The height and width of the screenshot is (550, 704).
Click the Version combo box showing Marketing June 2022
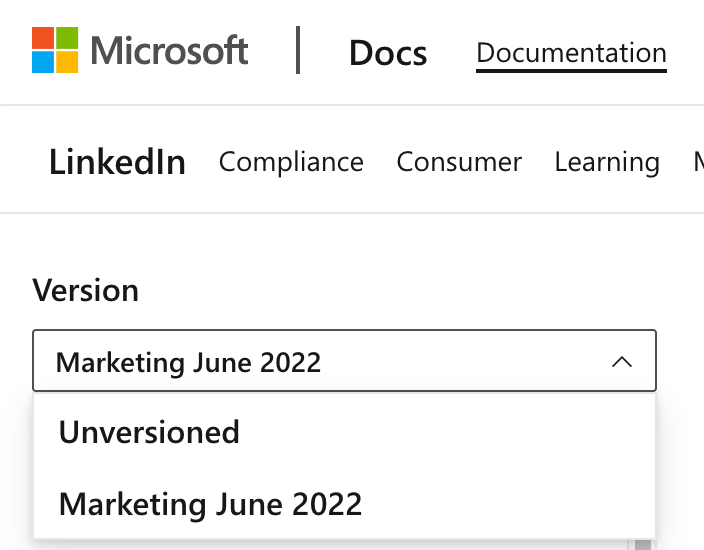pos(344,361)
